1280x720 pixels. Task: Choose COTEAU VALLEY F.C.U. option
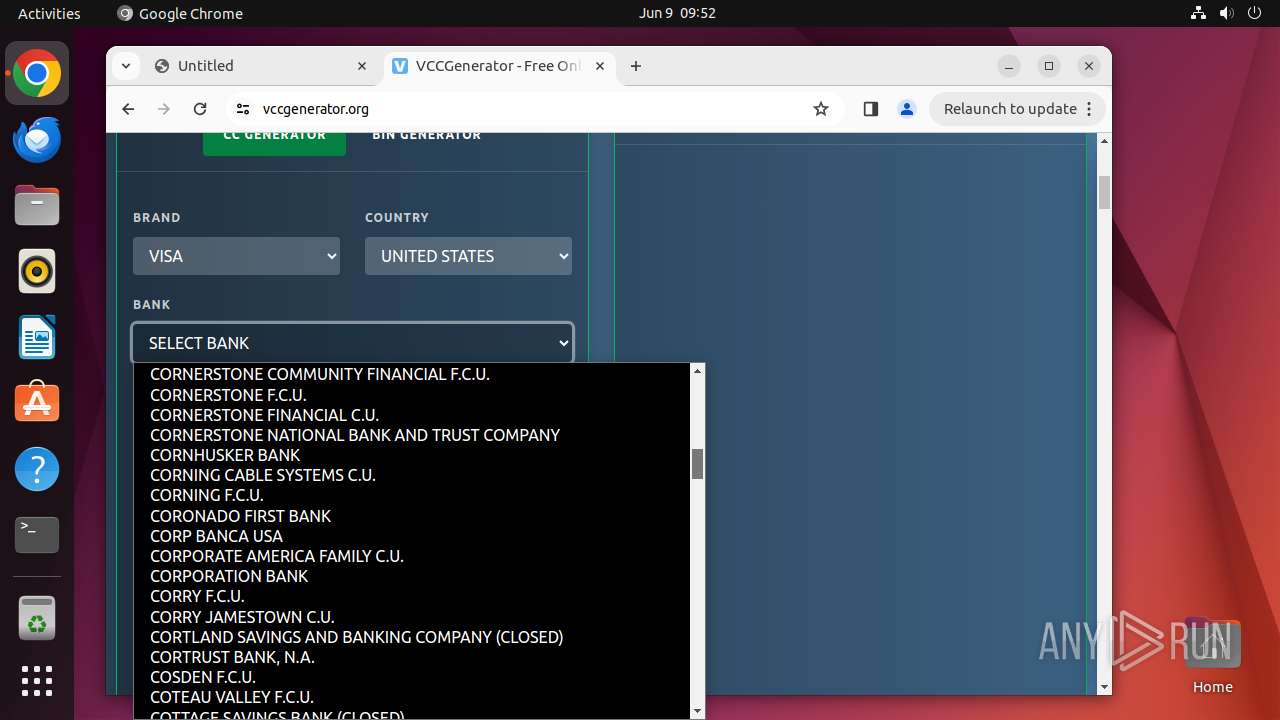[x=412, y=697]
